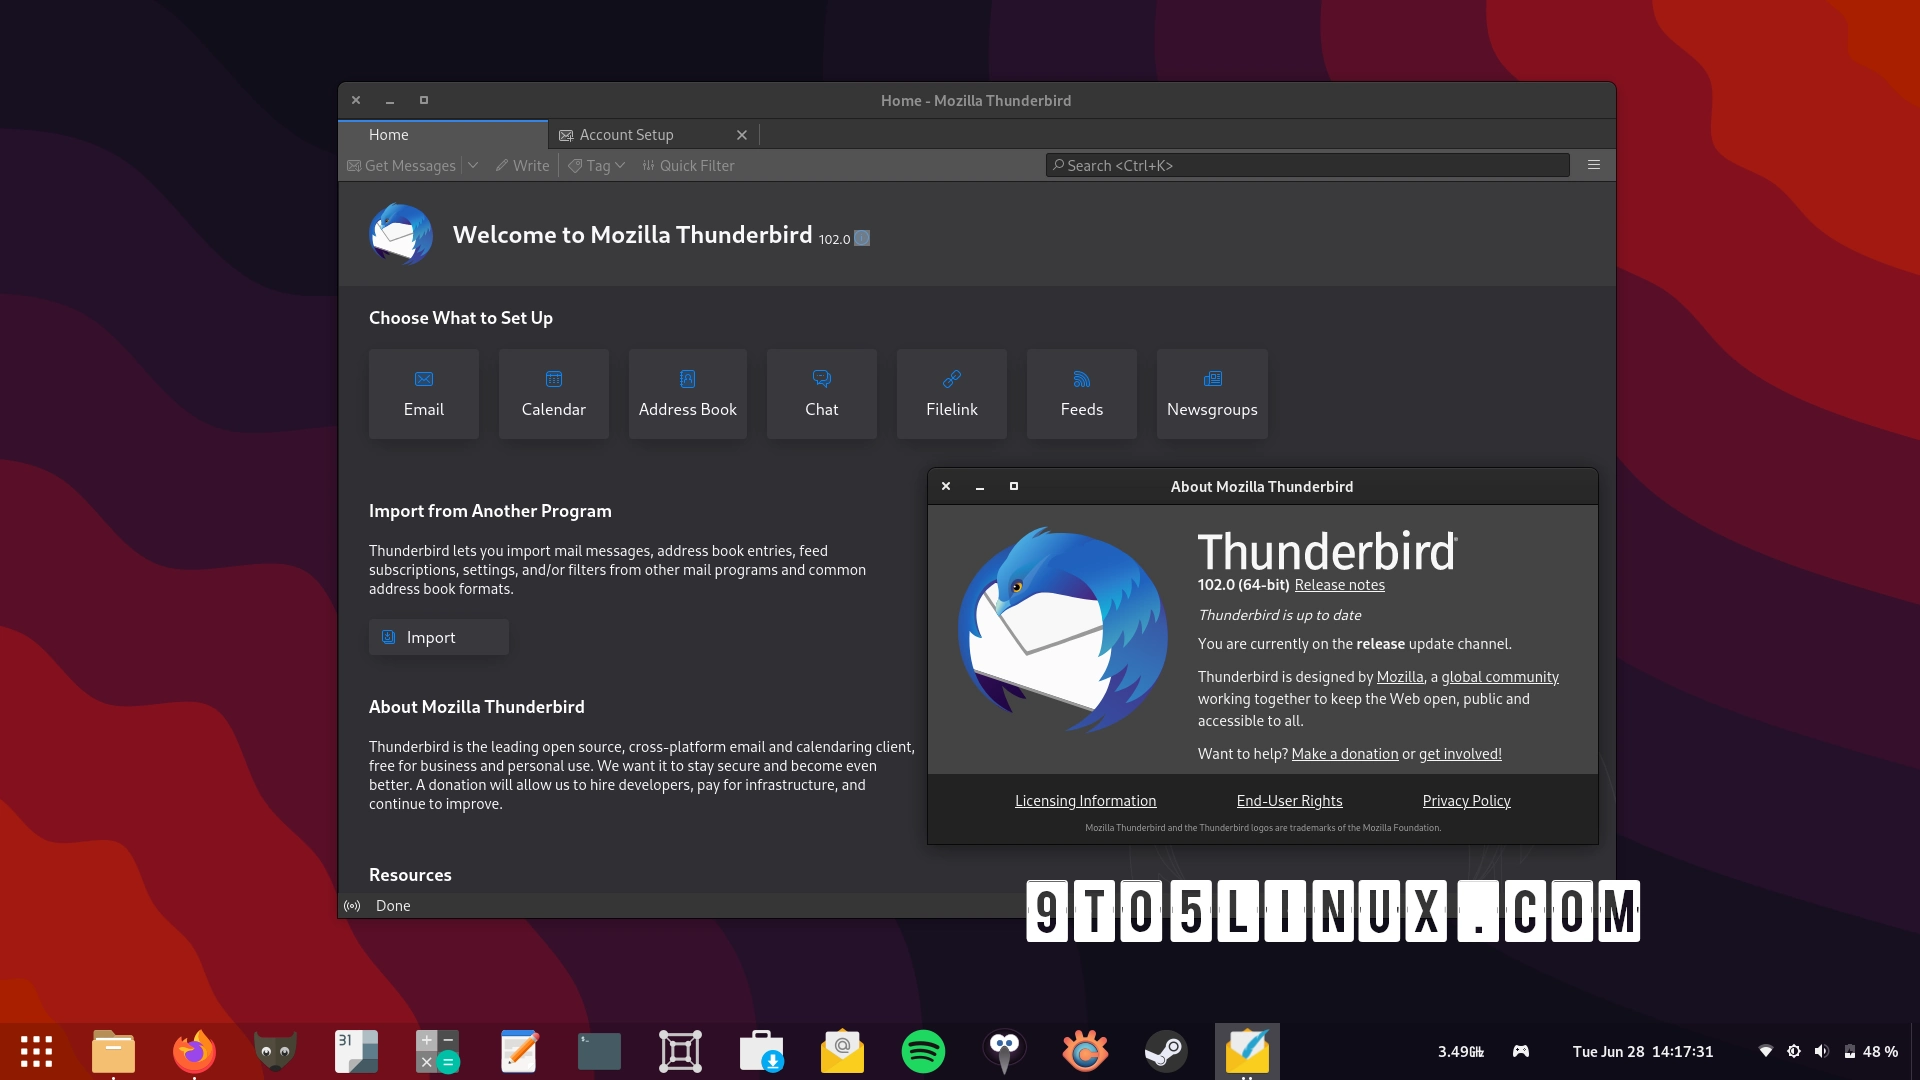Select the Address Book setup icon
The width and height of the screenshot is (1920, 1080).
tap(687, 393)
